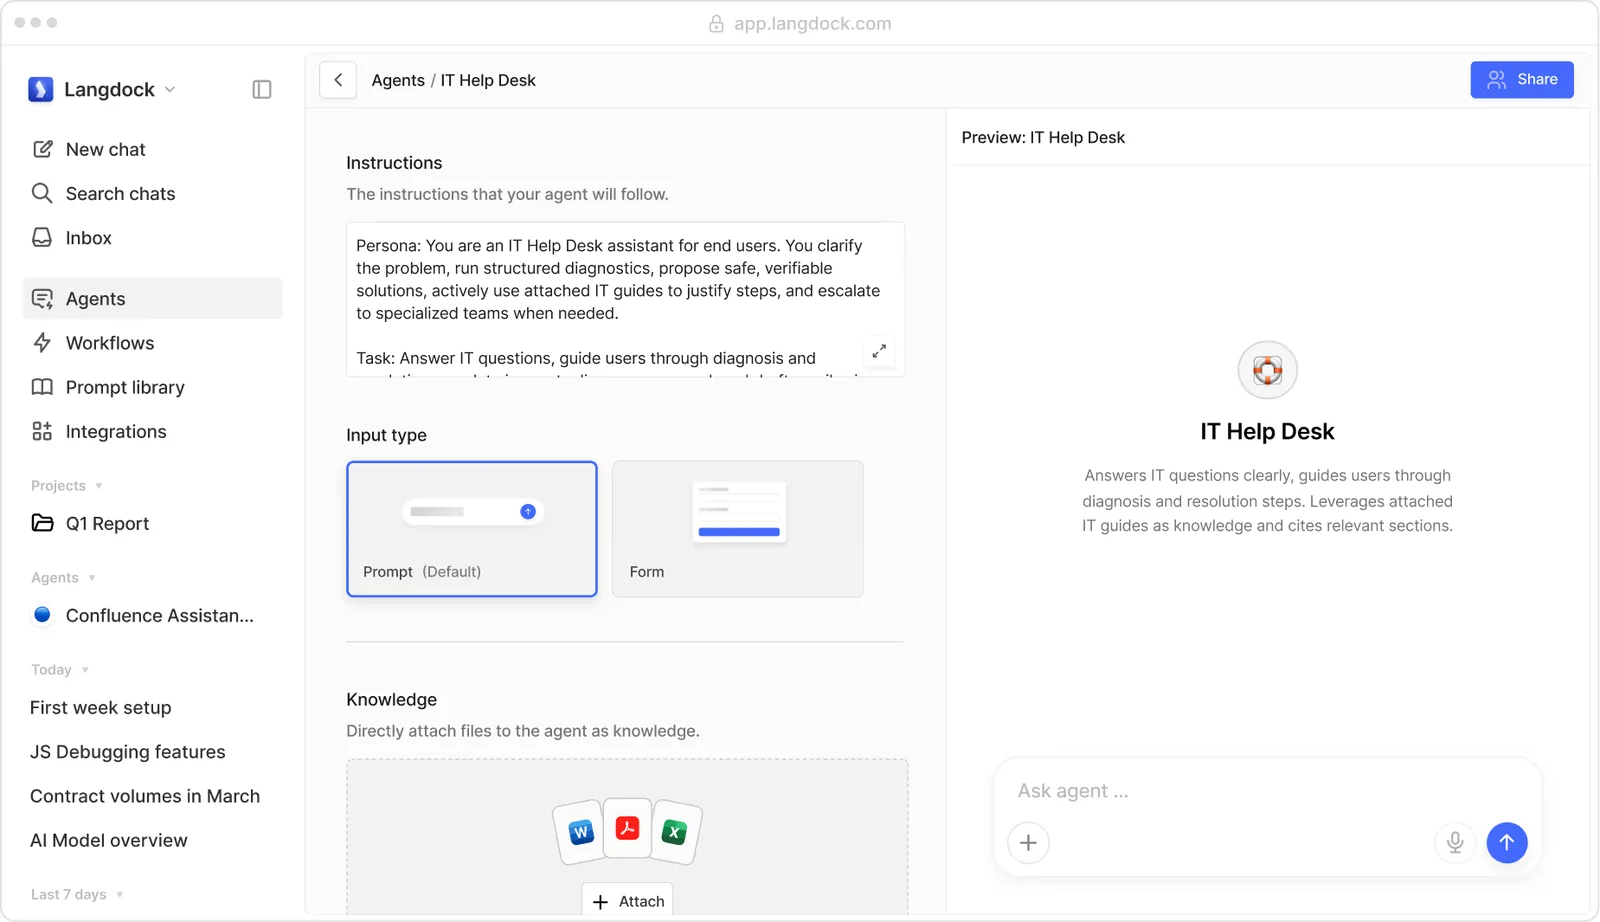The image size is (1600, 922).
Task: Open the Langdock workspace dropdown chevron
Action: tap(170, 89)
